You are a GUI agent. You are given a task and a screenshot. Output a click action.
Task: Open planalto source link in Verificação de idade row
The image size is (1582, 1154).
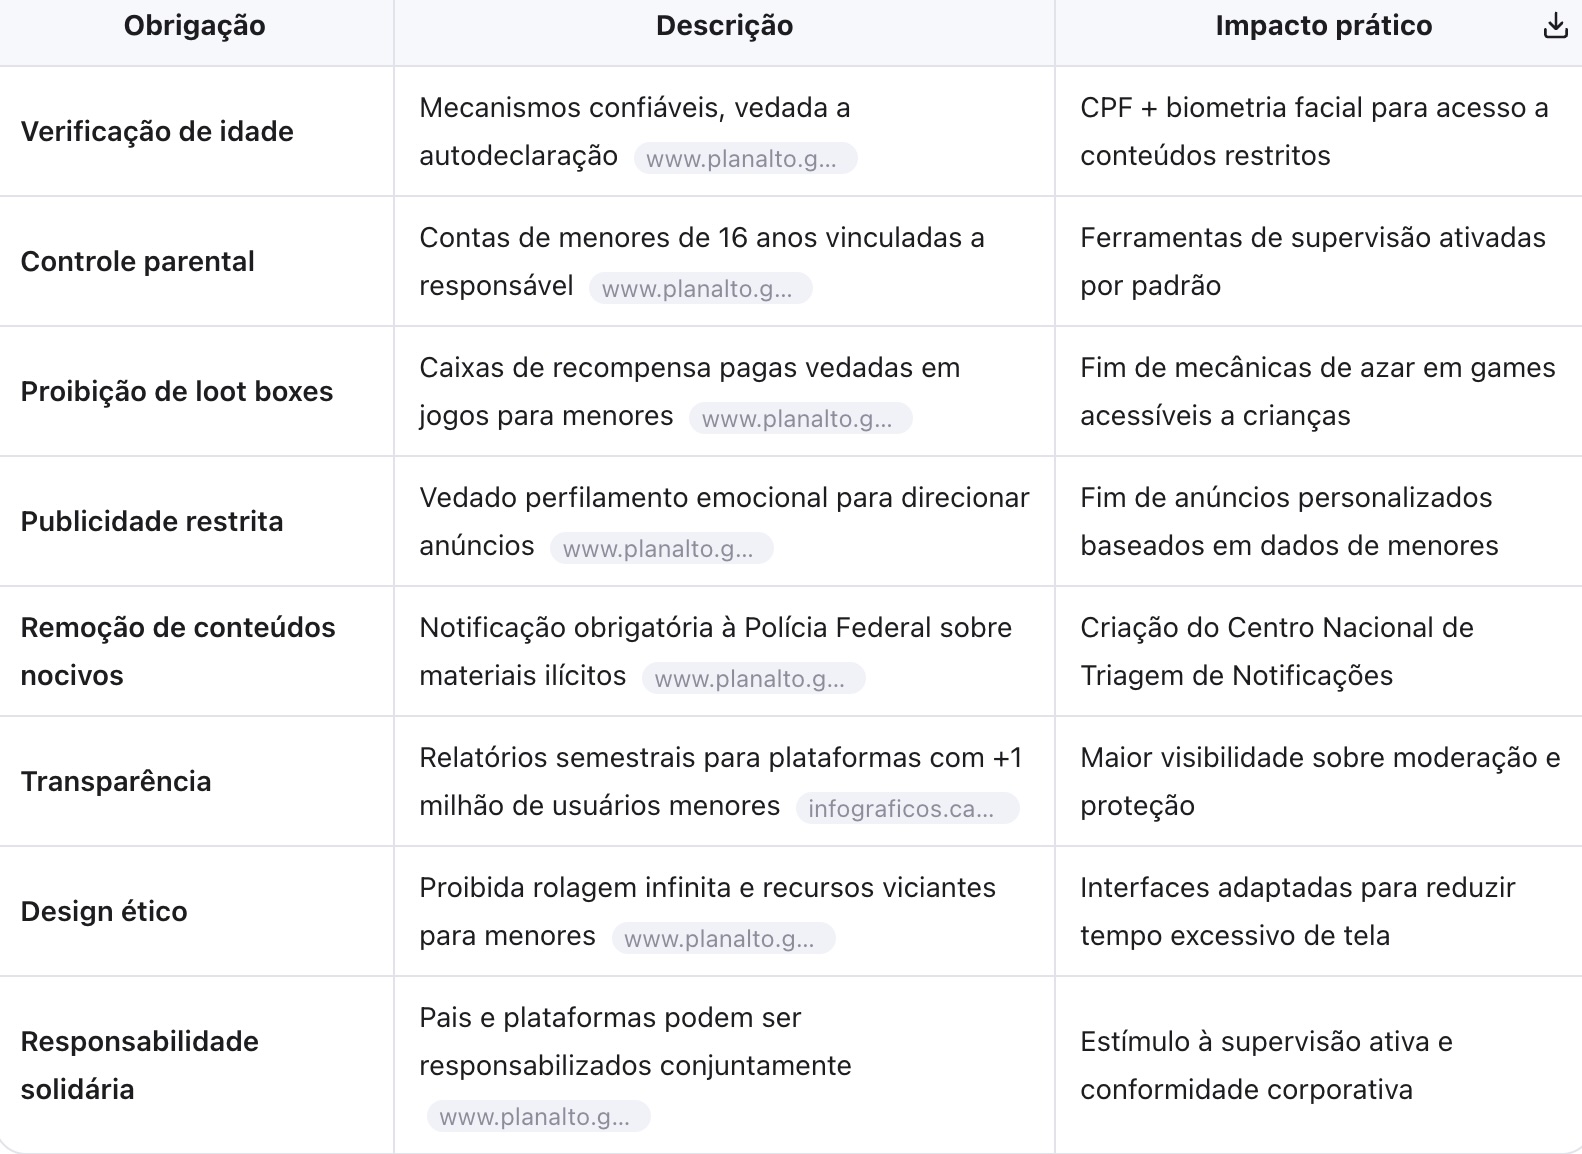(745, 159)
